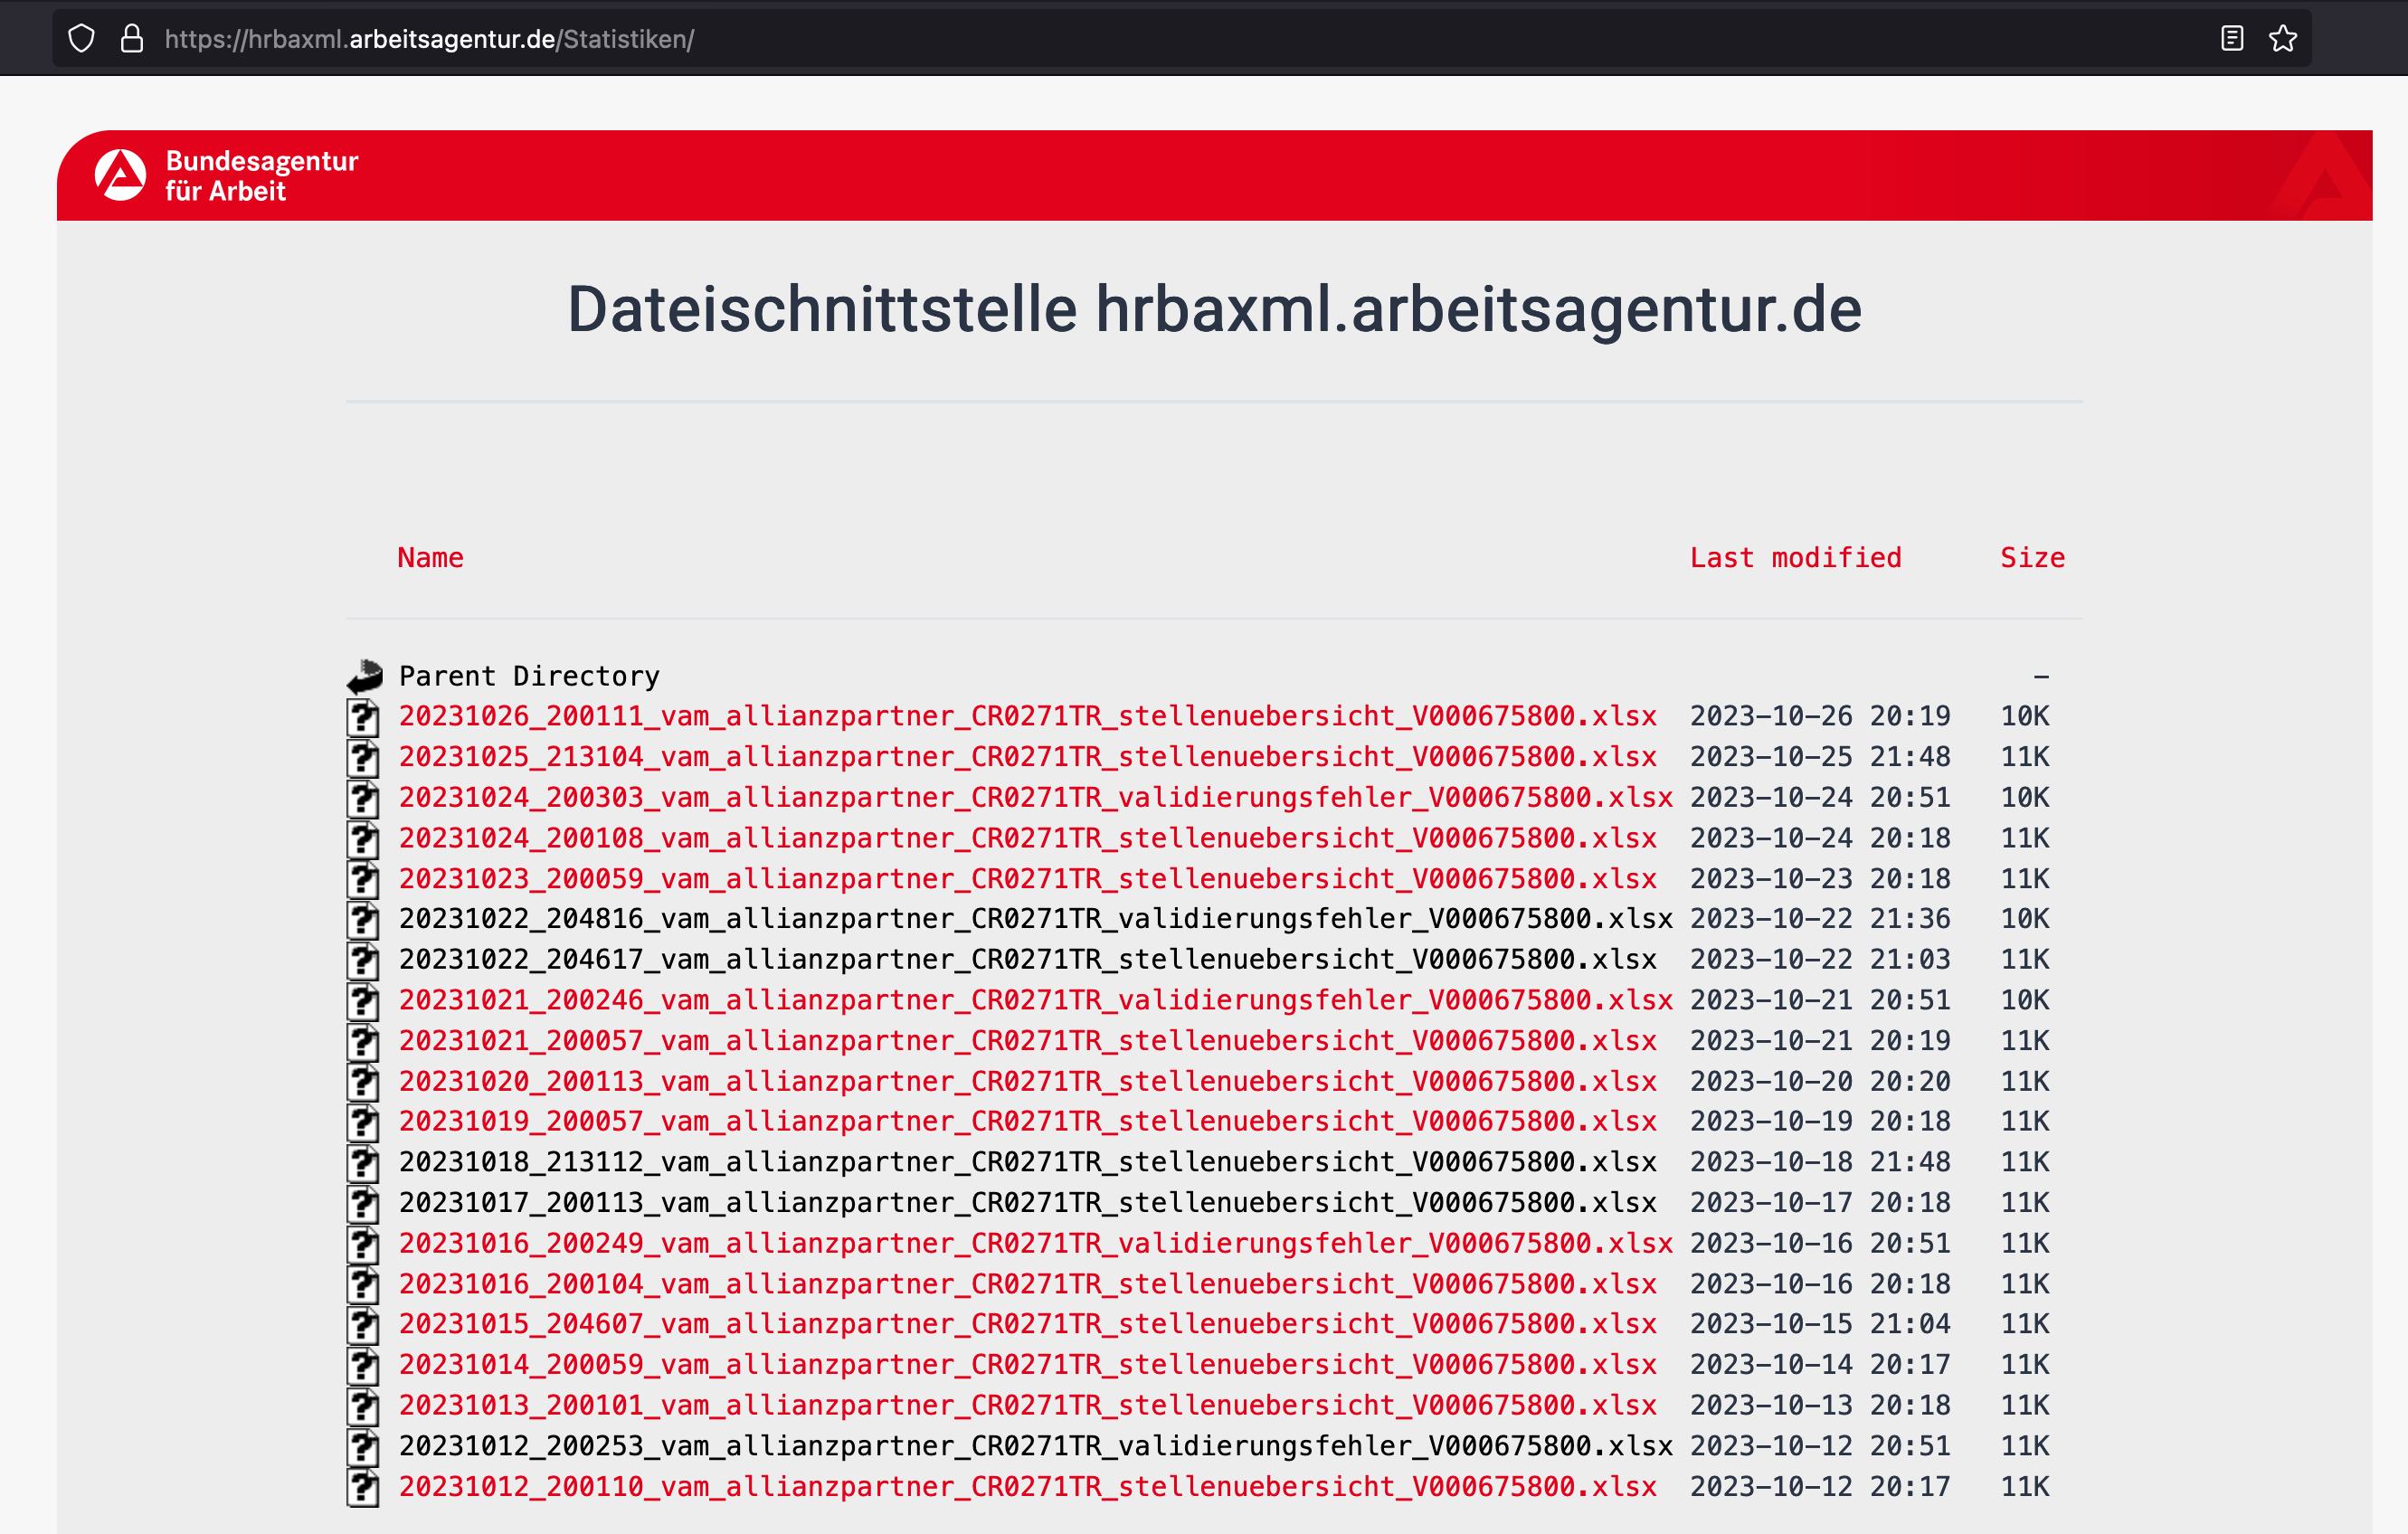Open 20231024_200108 stellenuebersicht xlsx file

pos(1027,838)
